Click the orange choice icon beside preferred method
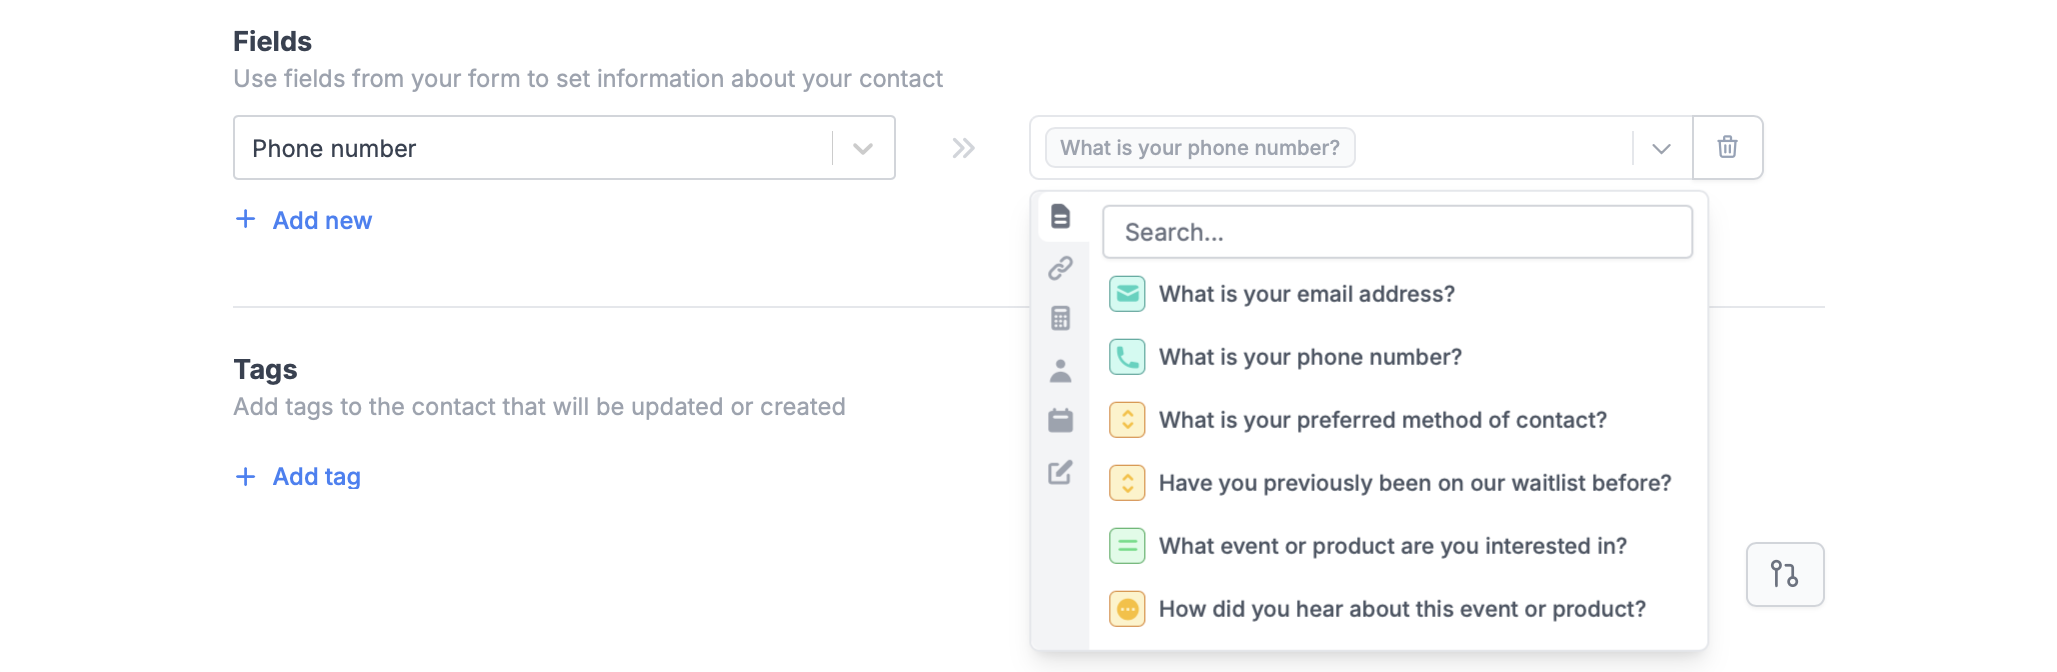The width and height of the screenshot is (2057, 672). 1126,420
